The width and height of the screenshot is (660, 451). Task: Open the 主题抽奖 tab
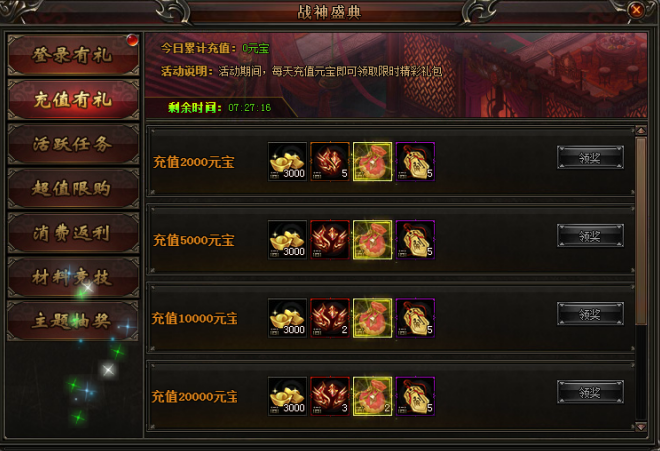73,321
